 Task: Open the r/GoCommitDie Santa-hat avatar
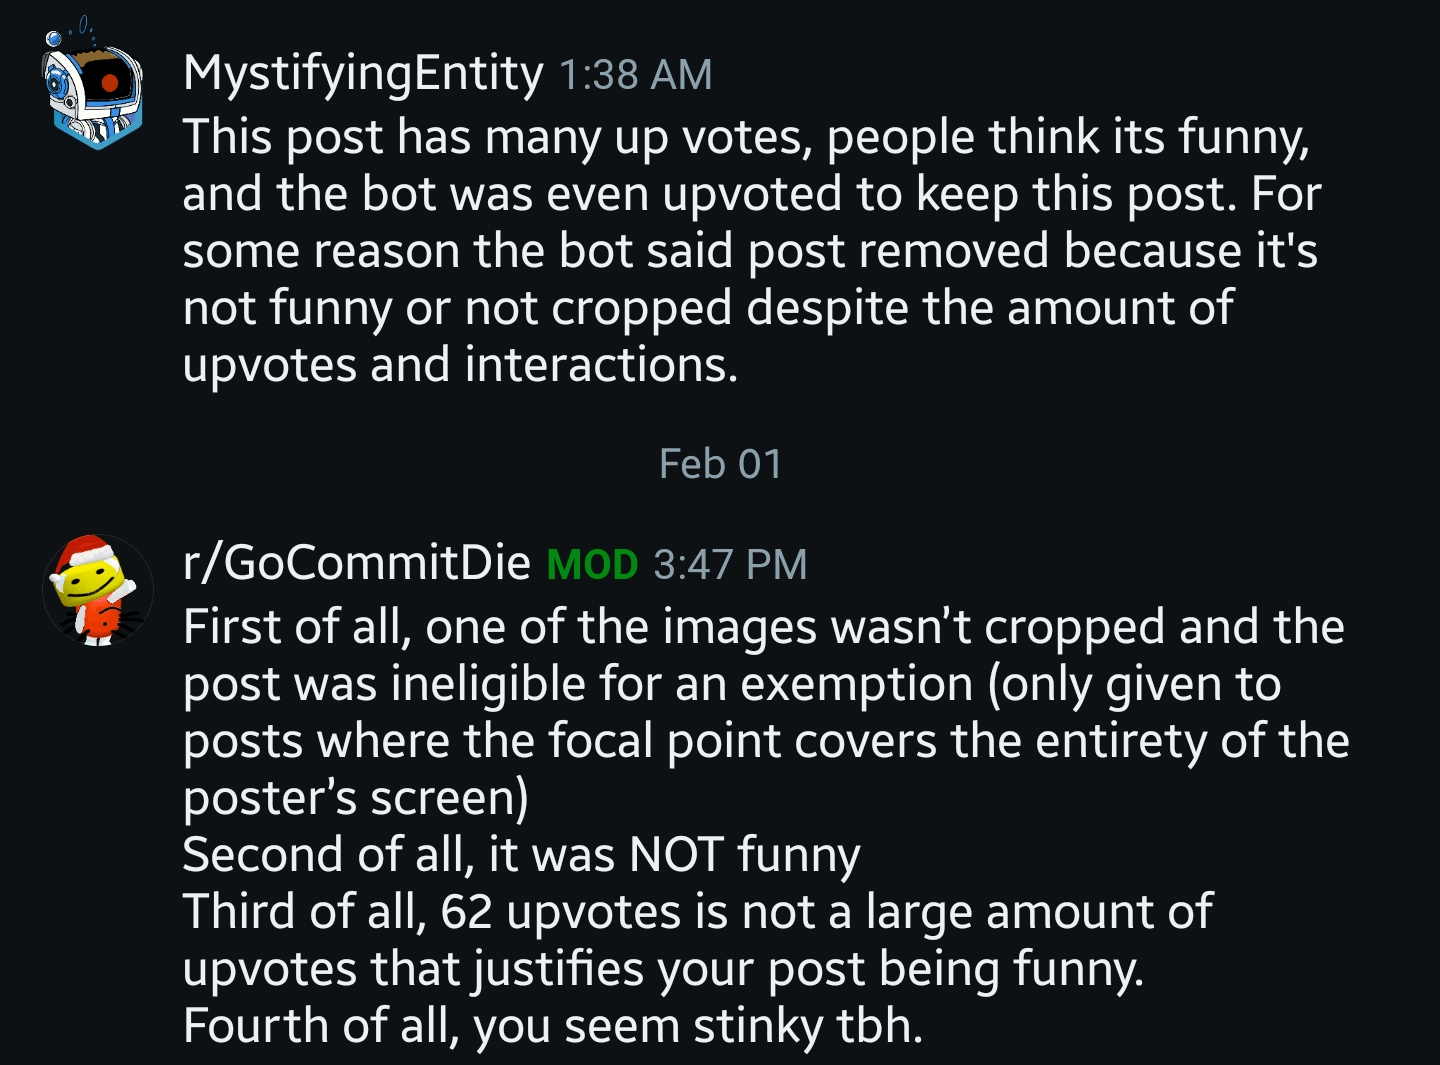pyautogui.click(x=96, y=590)
